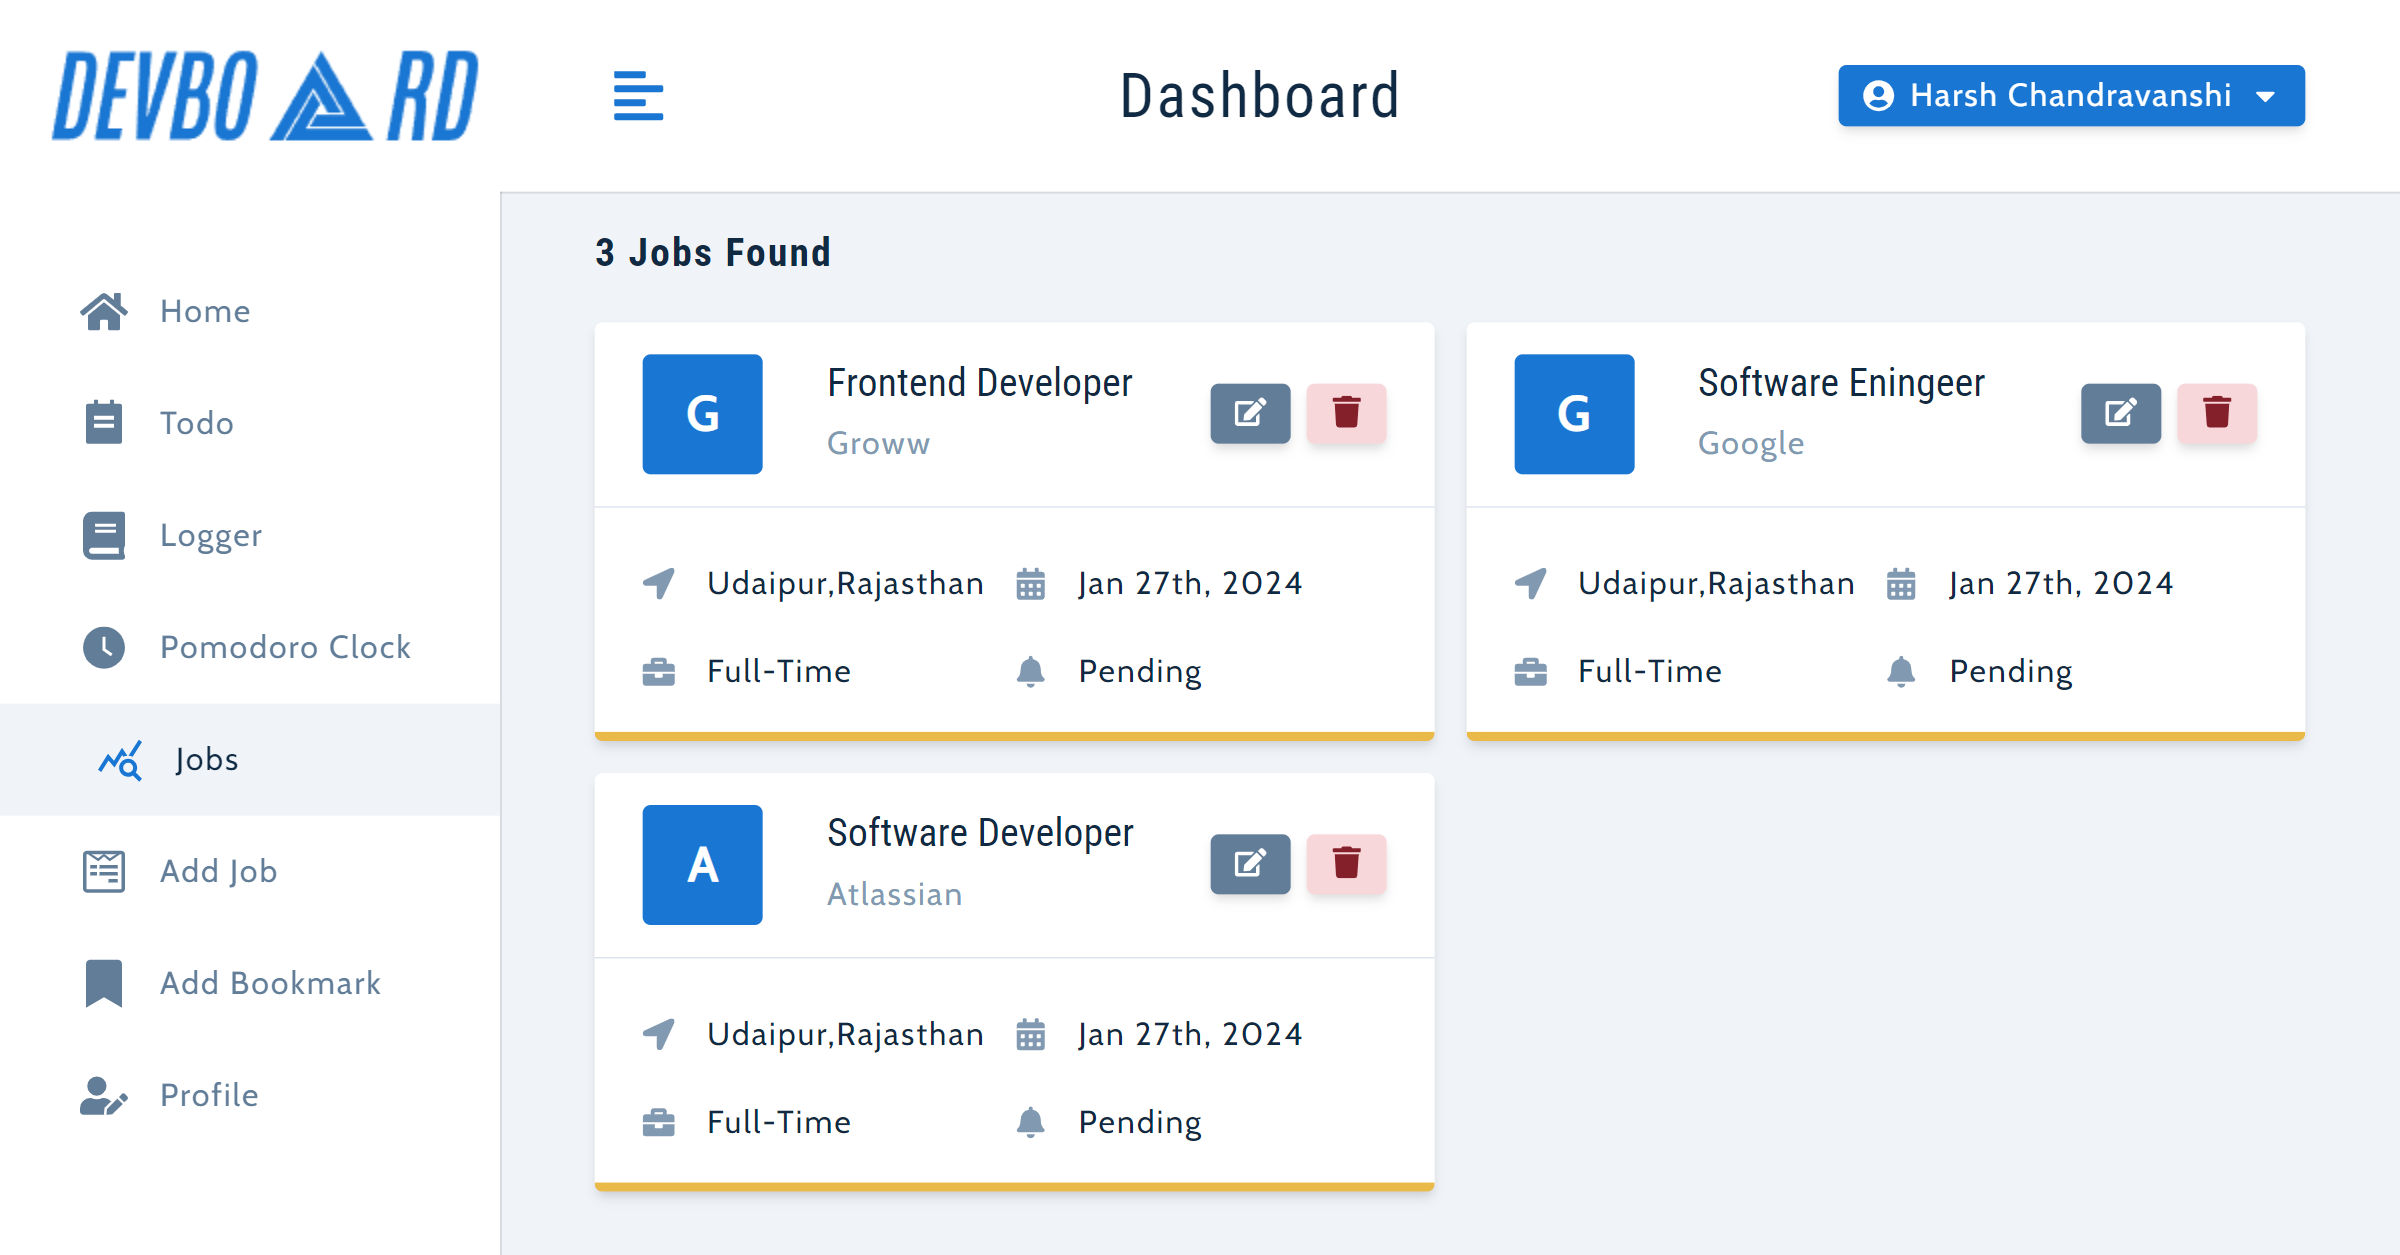This screenshot has width=2400, height=1255.
Task: Click the location arrow icon in Atlassian card
Action: [x=659, y=1034]
